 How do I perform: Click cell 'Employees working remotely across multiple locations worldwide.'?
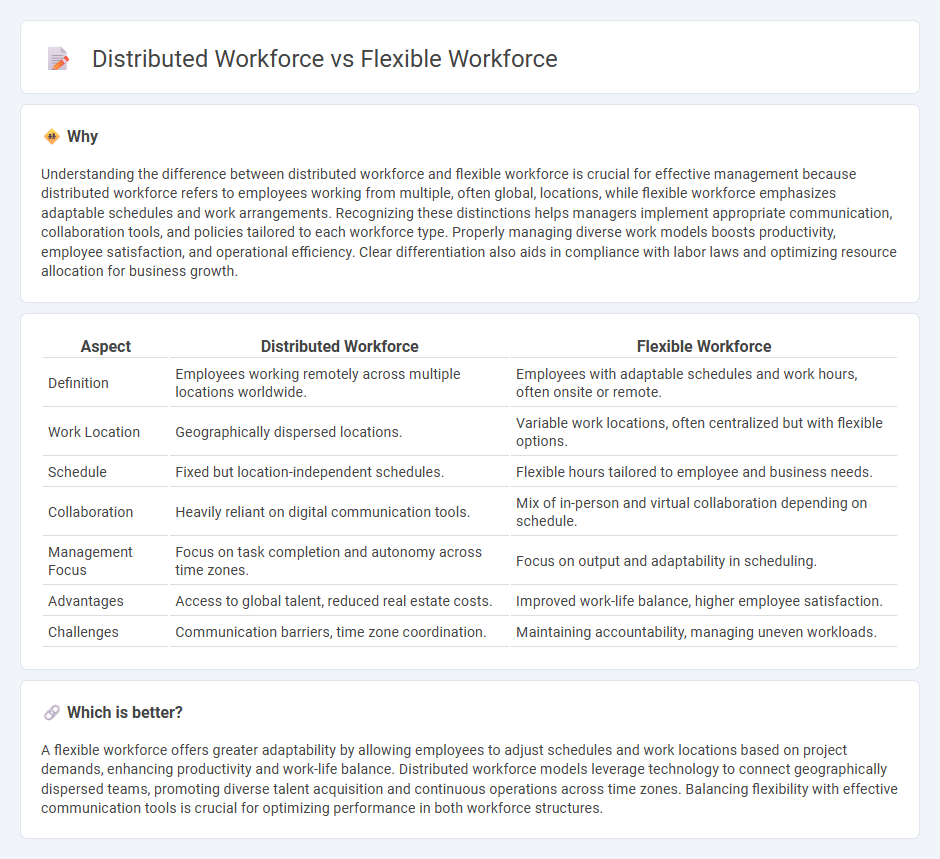point(339,383)
